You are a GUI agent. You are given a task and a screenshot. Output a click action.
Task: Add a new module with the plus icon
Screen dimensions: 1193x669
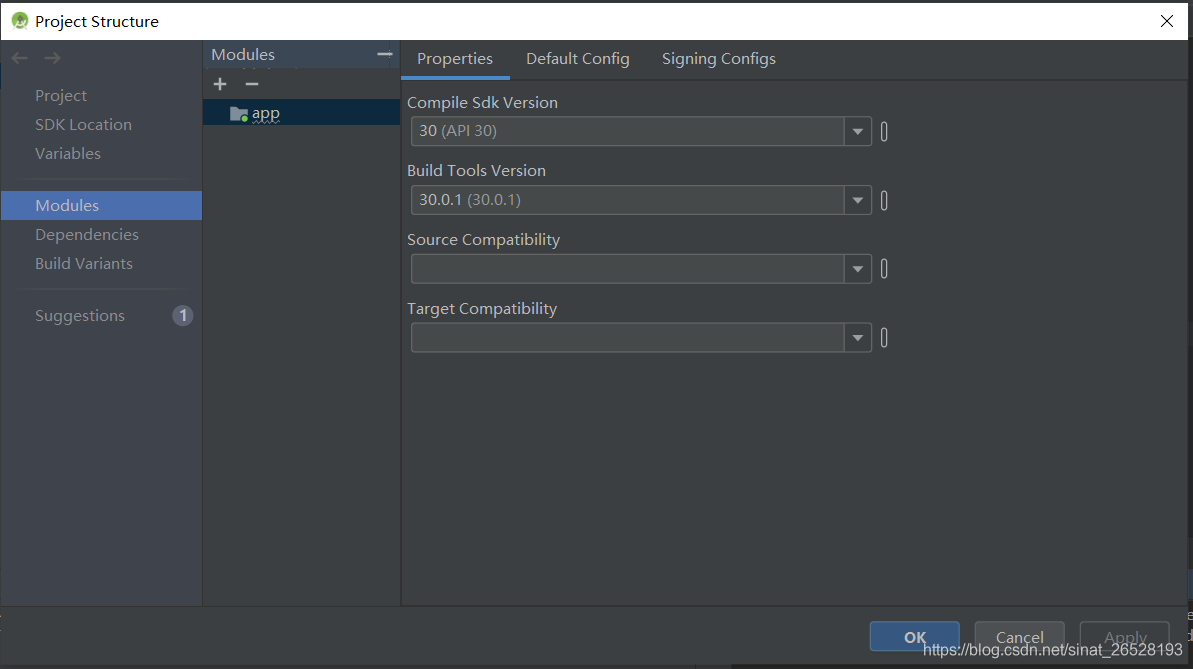point(219,84)
